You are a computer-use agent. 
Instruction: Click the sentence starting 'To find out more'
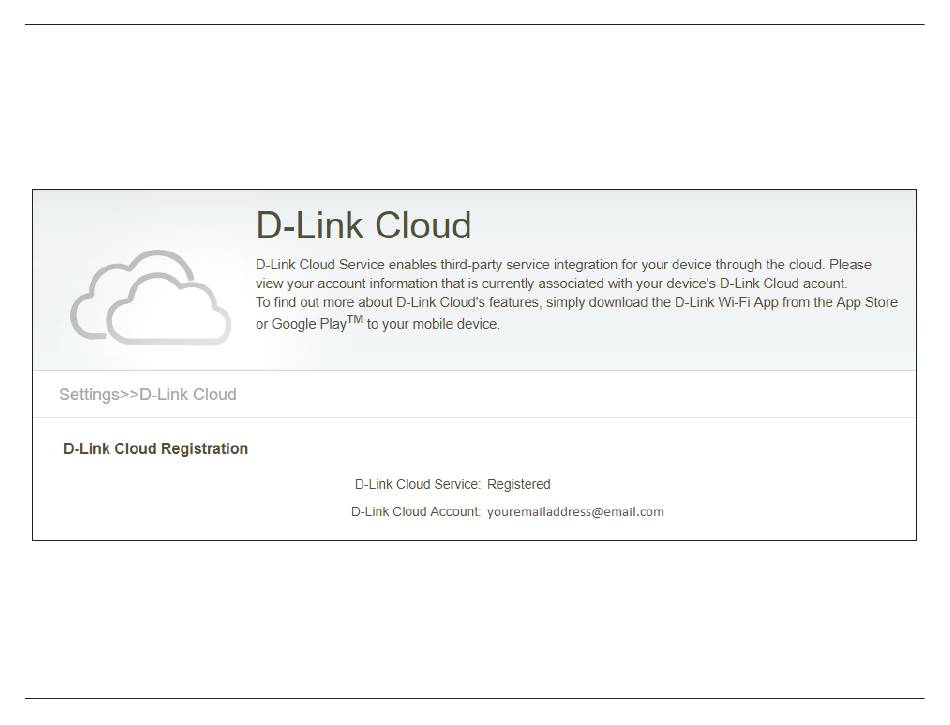[577, 313]
